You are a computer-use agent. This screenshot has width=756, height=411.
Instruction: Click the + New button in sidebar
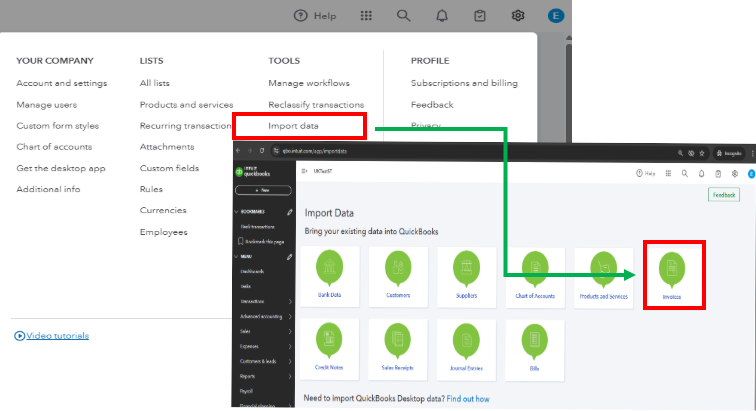pyautogui.click(x=263, y=191)
